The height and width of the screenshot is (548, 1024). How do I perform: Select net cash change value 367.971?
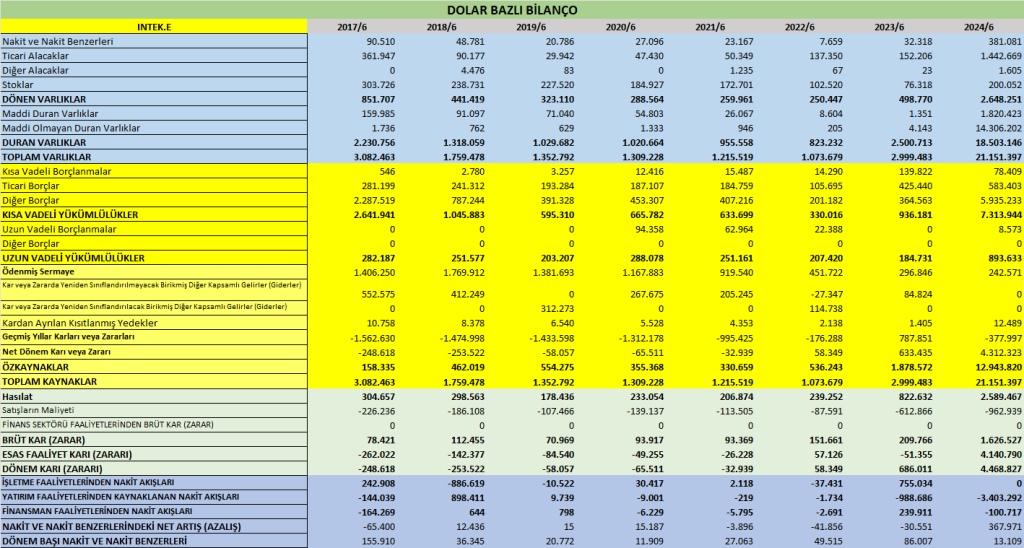coord(1006,526)
